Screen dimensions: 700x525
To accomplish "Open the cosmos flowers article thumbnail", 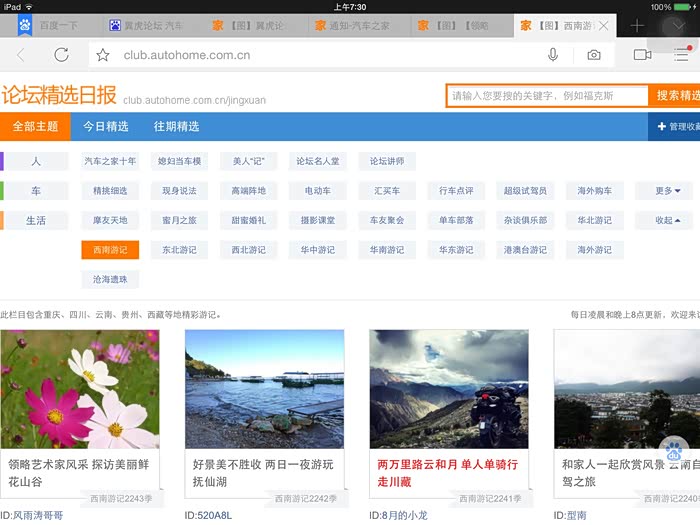I will (80, 388).
